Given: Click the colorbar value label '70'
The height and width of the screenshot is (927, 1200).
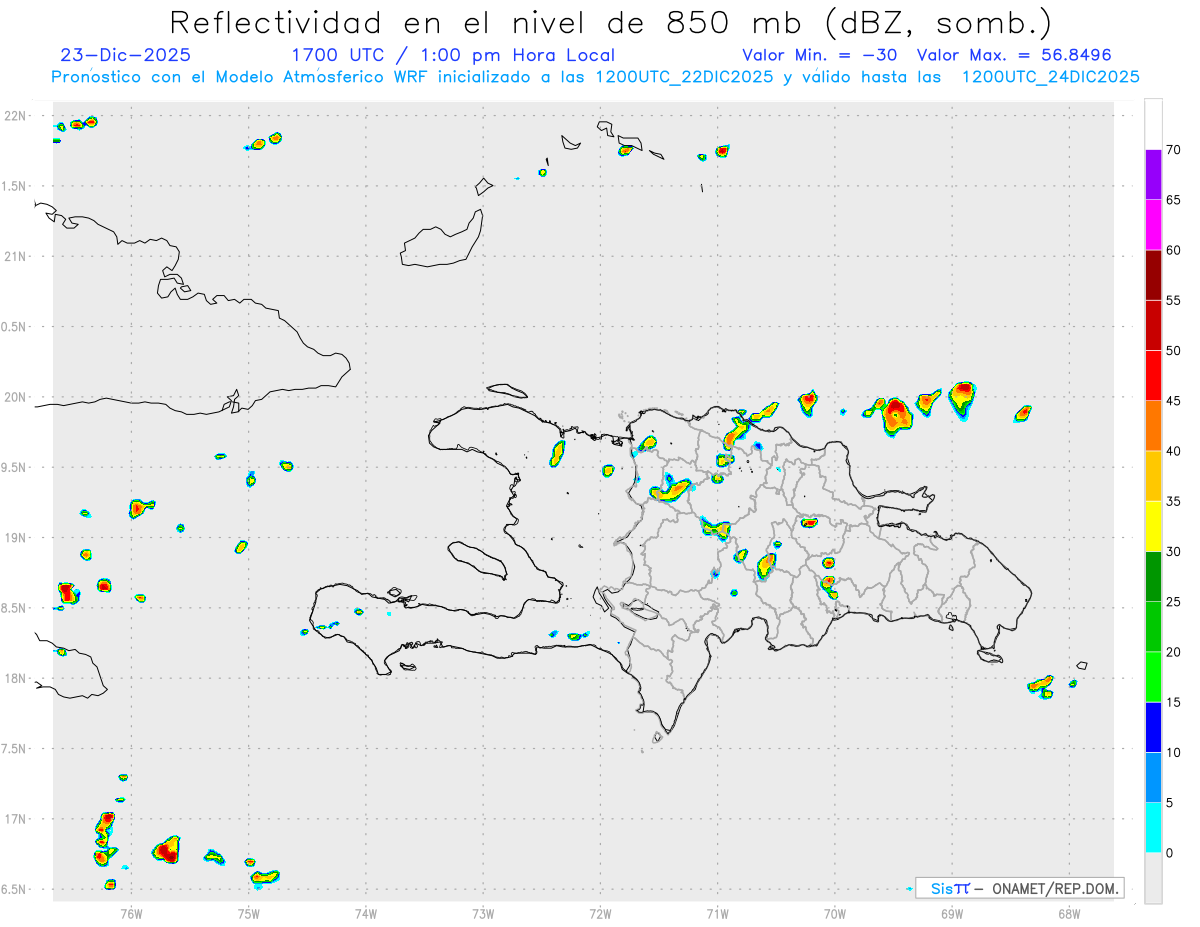Looking at the screenshot, I should click(1174, 150).
